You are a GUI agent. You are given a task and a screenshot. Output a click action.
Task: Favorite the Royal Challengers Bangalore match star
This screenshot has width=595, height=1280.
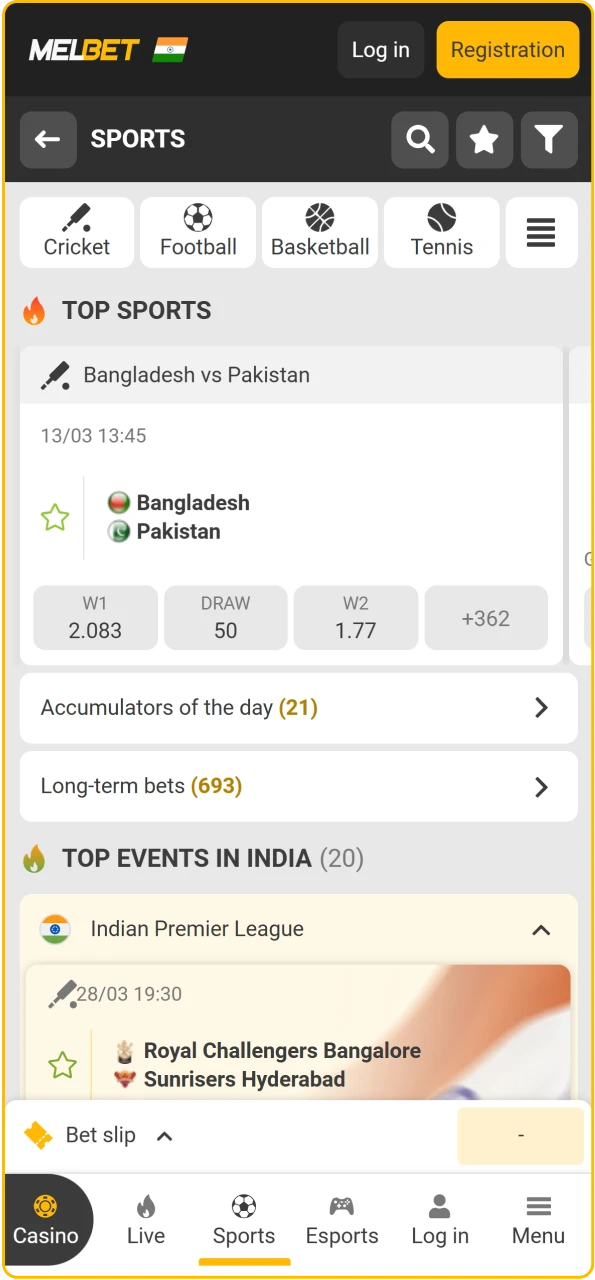click(62, 1064)
